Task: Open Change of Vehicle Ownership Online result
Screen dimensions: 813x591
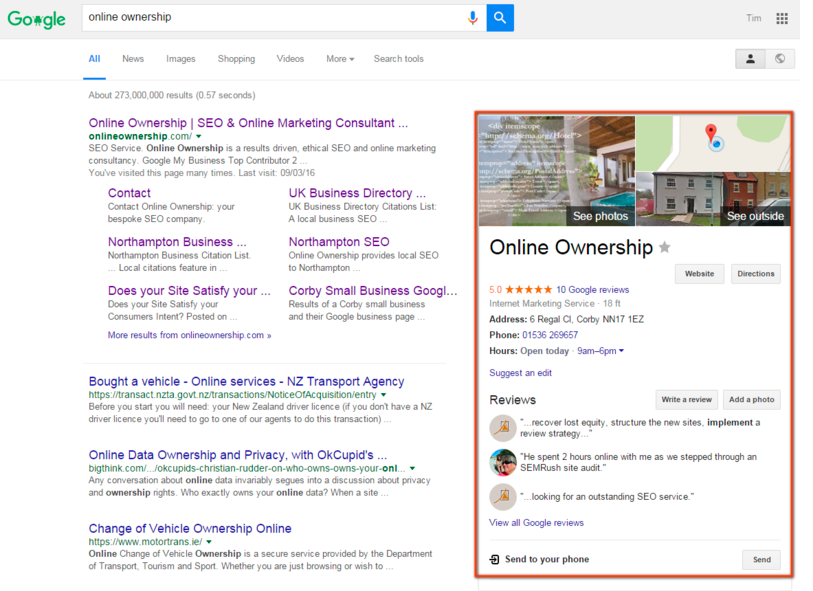Action: pos(190,529)
